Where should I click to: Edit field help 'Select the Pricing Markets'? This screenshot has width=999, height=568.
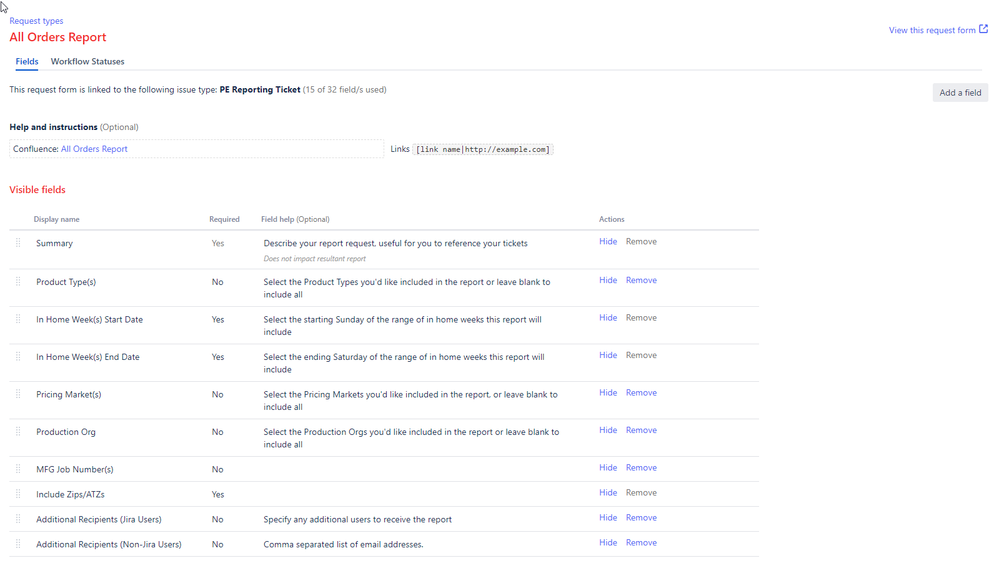(x=410, y=401)
